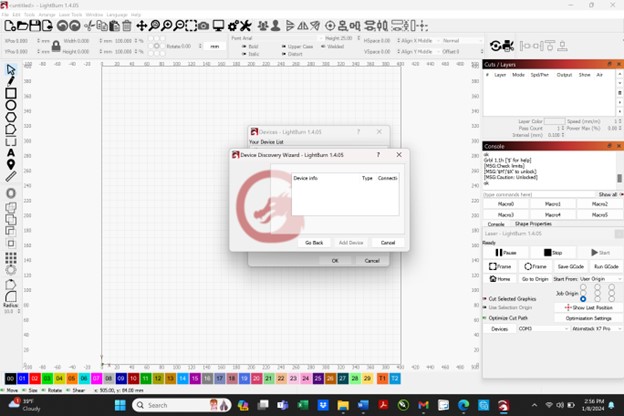Click the Zoom to frame selection icon
Viewport: 624px width, 416px height.
(x=191, y=26)
